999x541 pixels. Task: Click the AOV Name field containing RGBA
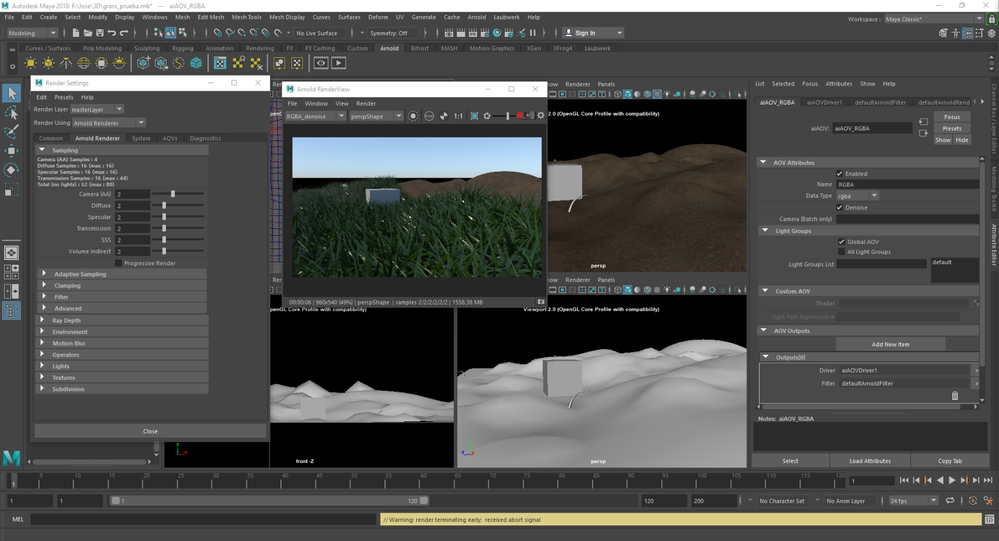(x=907, y=184)
